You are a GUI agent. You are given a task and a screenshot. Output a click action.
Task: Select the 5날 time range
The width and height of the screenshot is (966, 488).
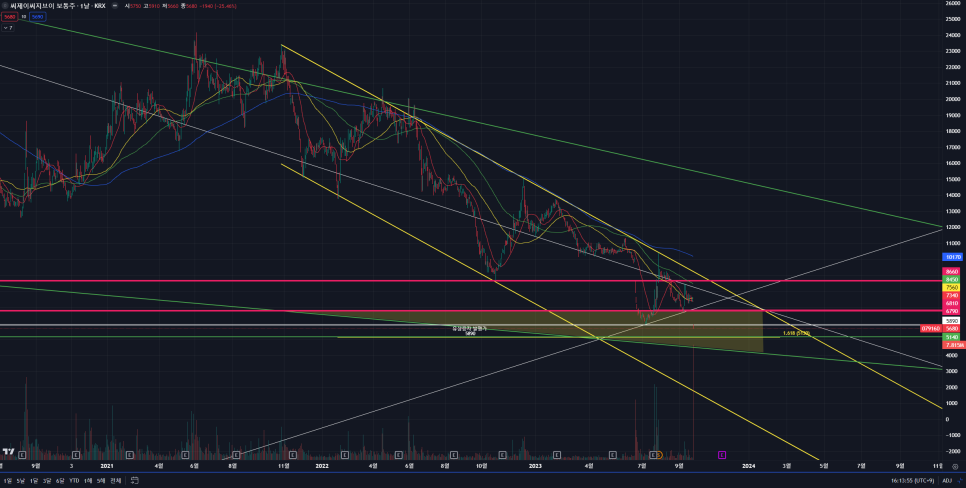(21, 481)
